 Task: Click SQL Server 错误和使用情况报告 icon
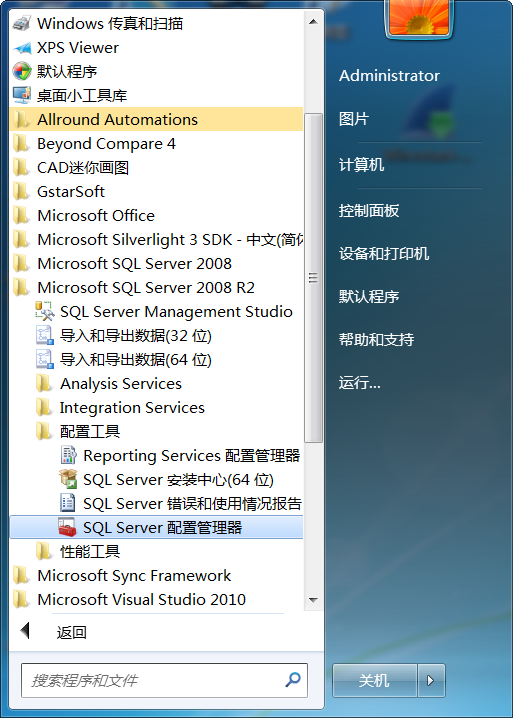[68, 503]
